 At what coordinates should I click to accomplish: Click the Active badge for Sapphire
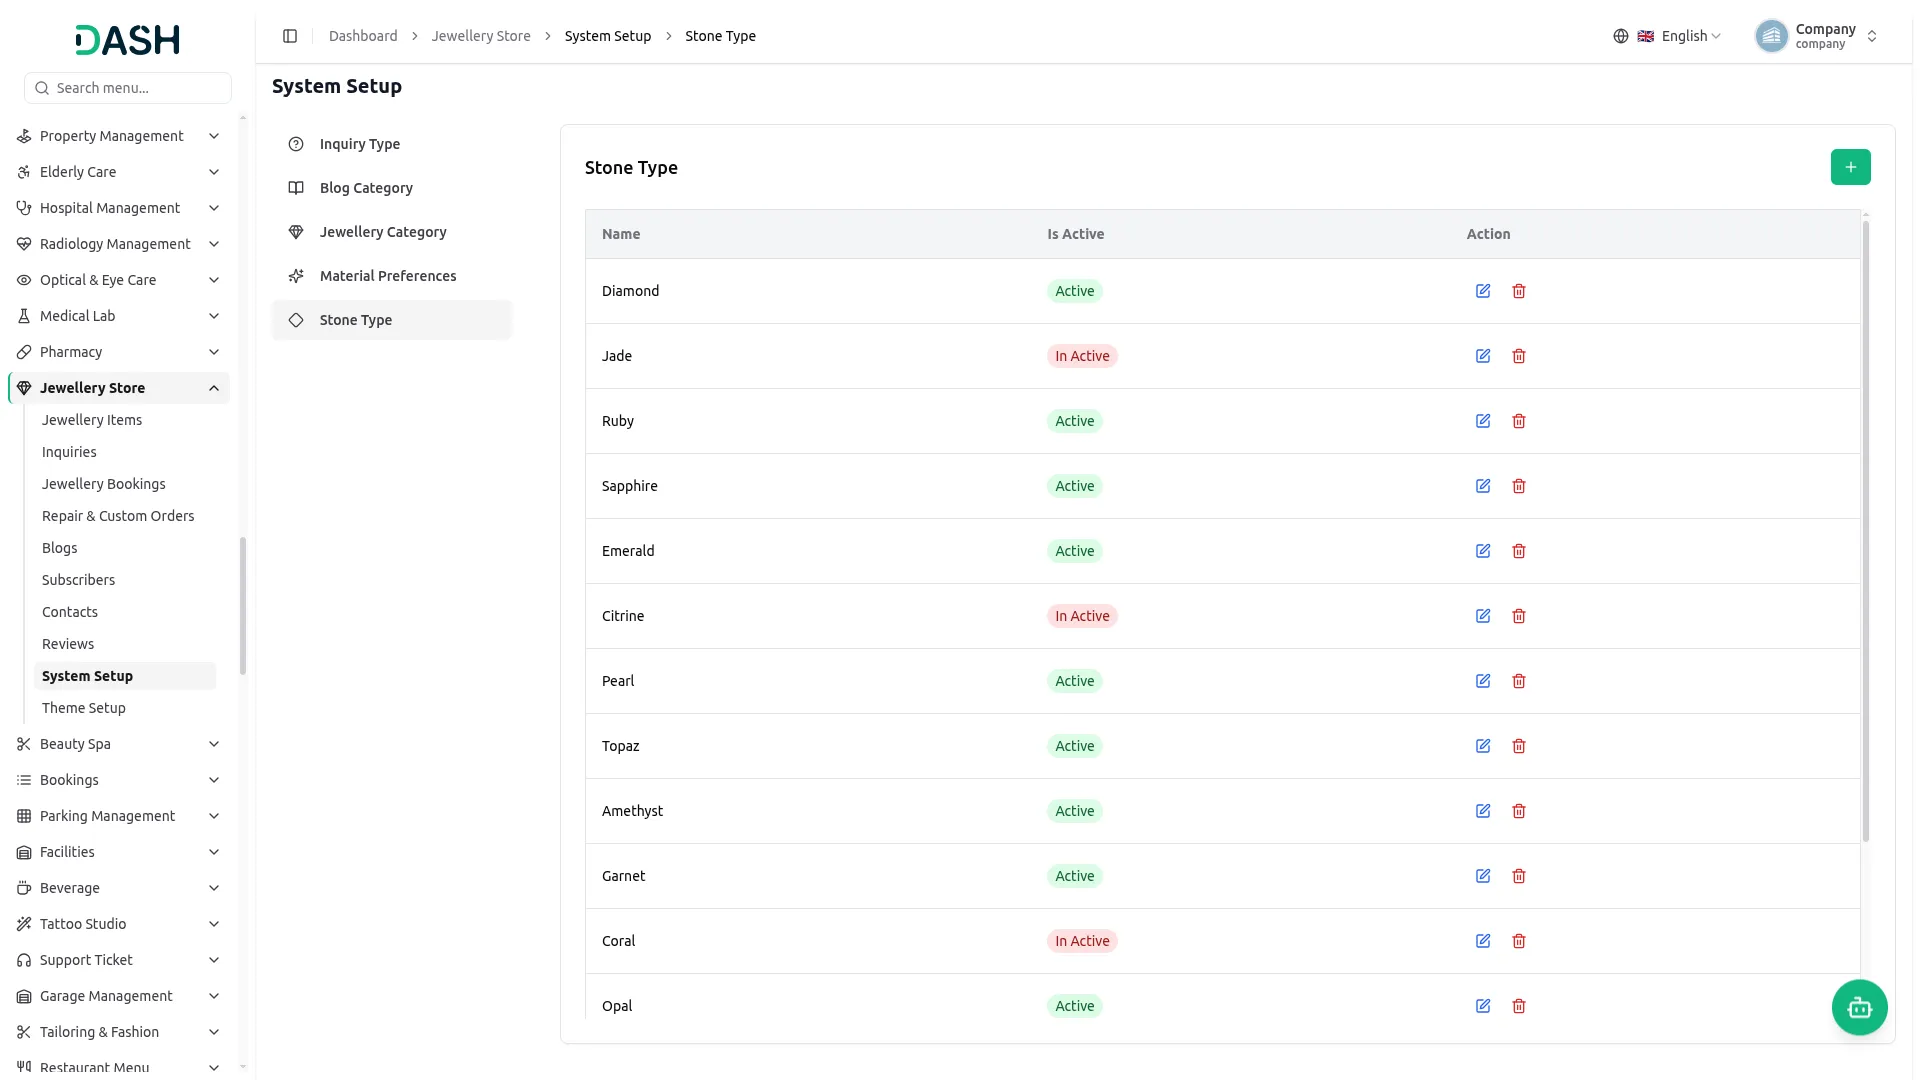pyautogui.click(x=1074, y=486)
